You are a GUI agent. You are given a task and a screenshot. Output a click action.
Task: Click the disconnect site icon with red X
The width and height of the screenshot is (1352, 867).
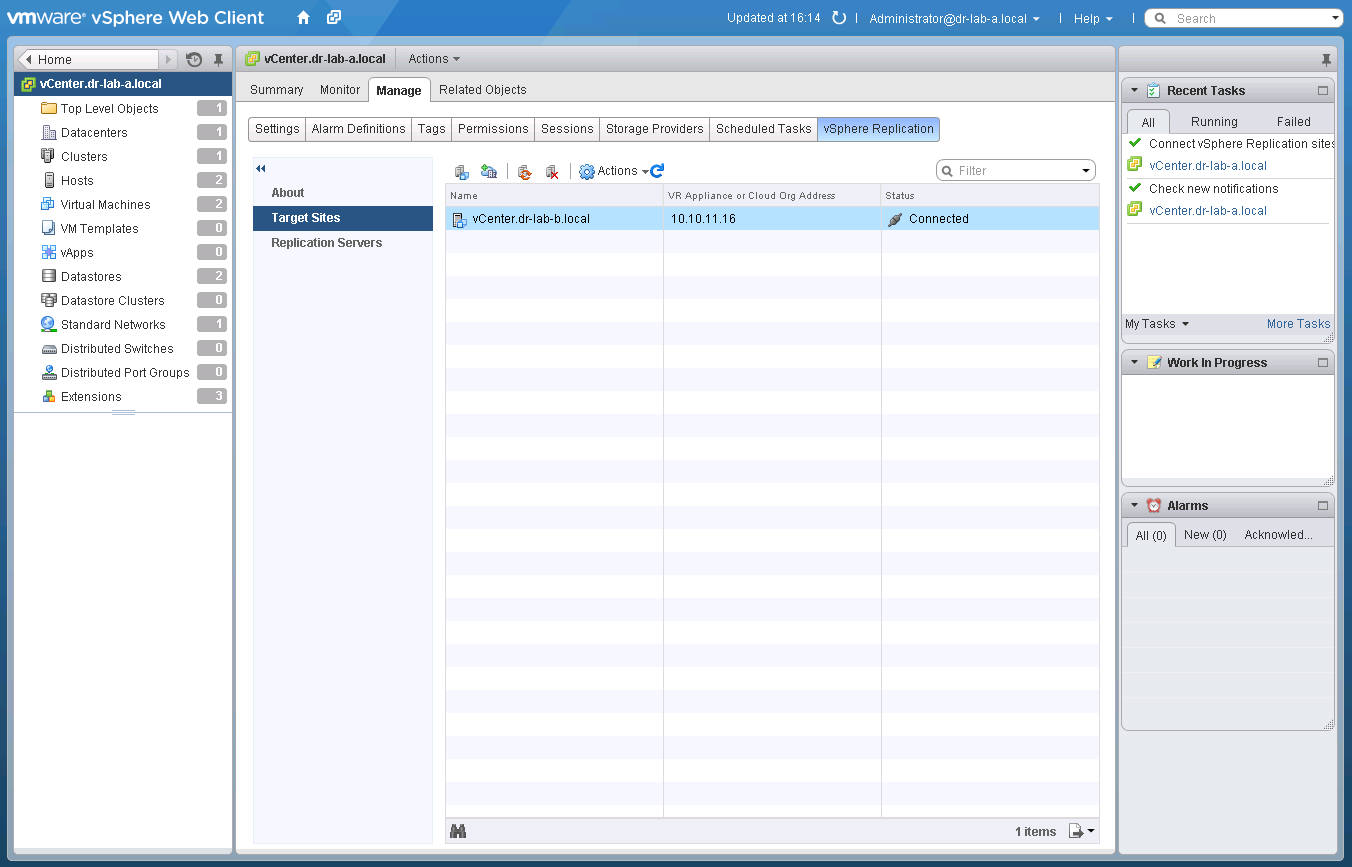point(551,171)
